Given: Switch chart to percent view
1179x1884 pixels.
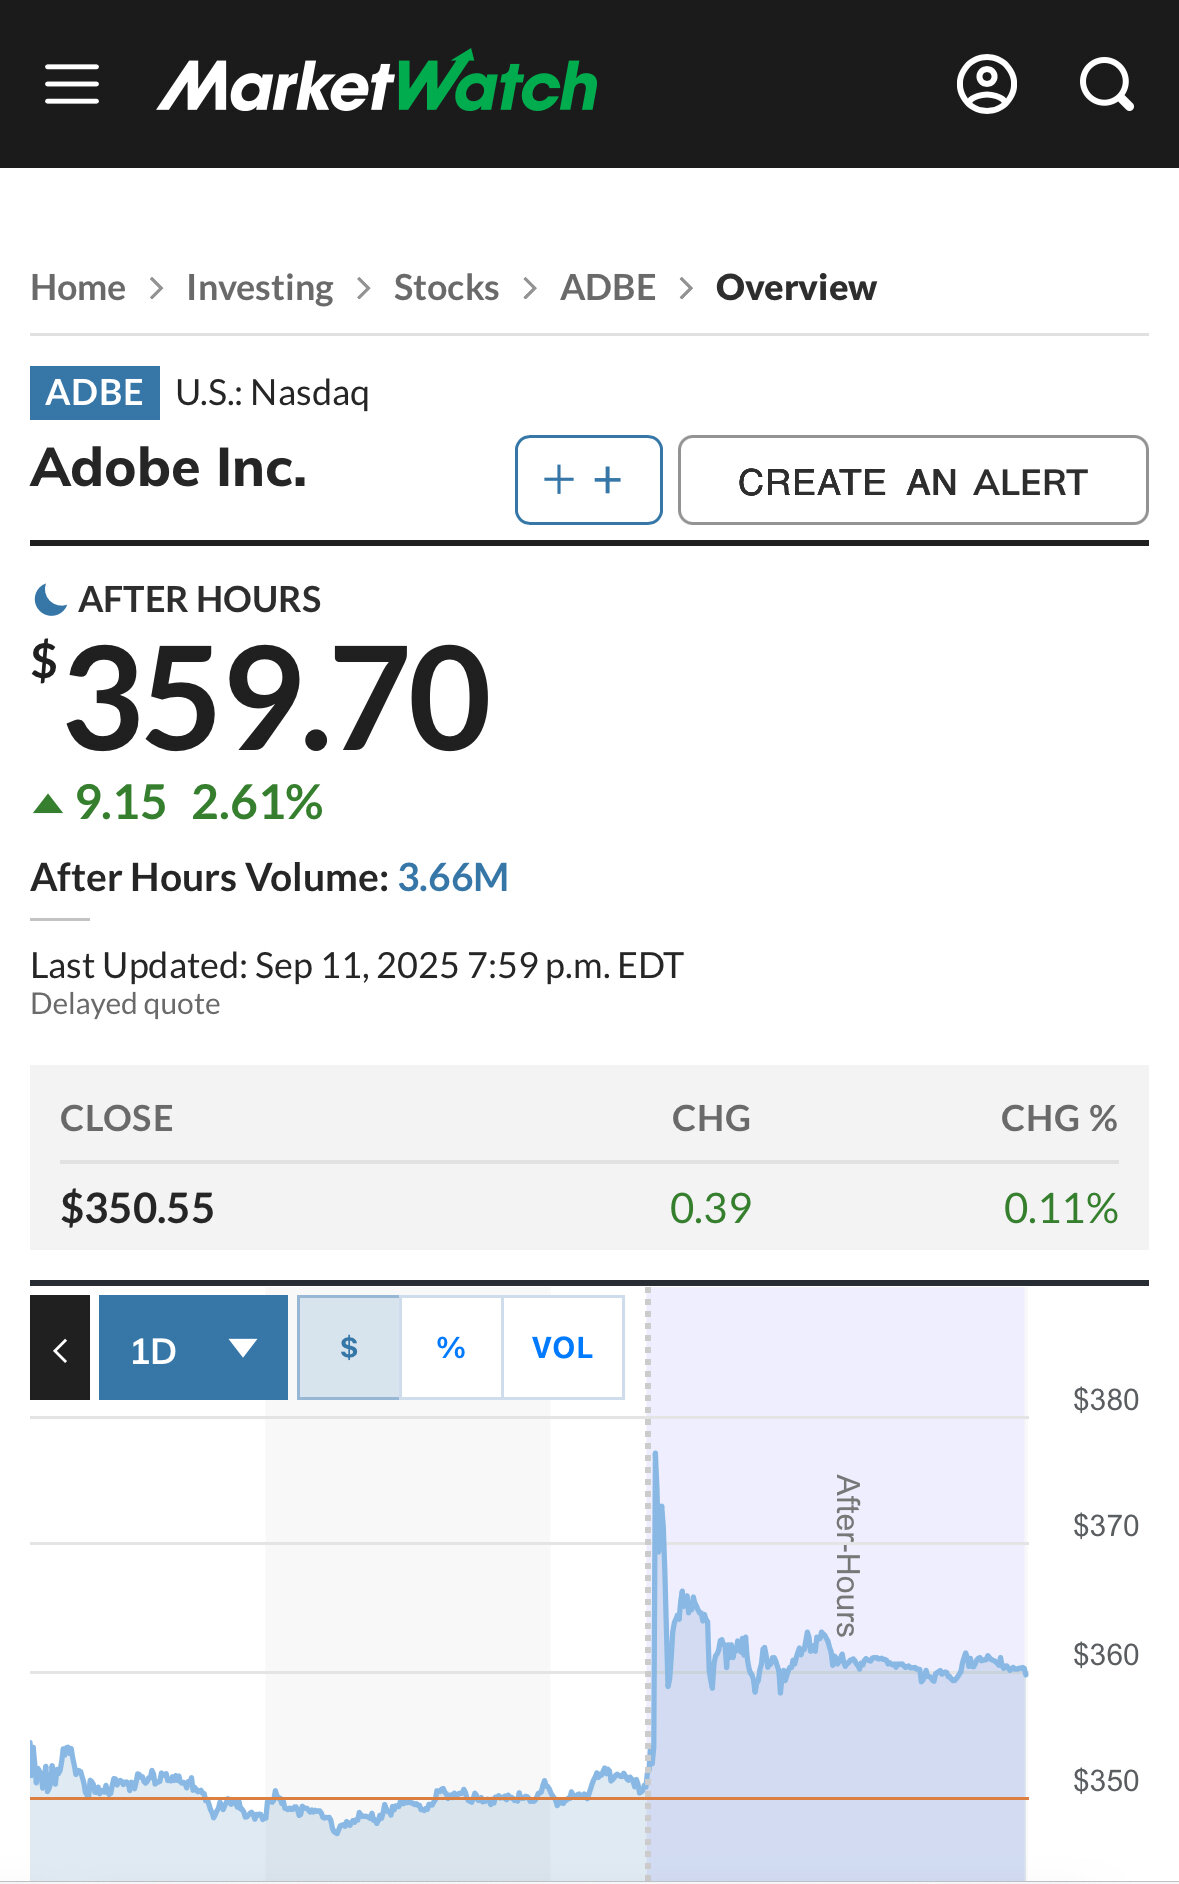Looking at the screenshot, I should pos(451,1348).
